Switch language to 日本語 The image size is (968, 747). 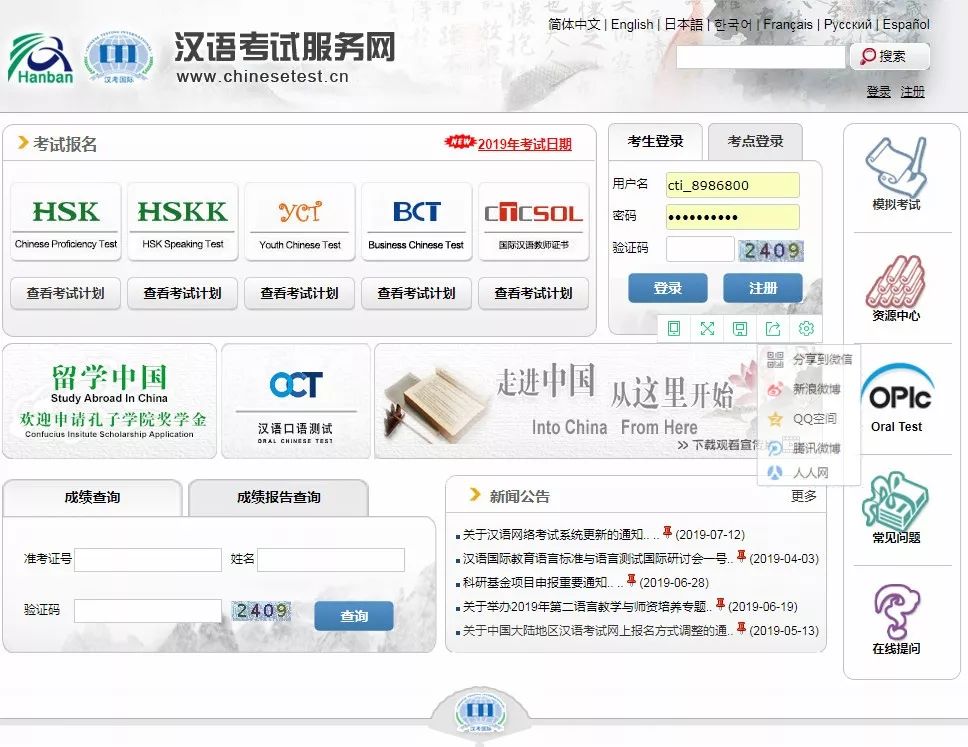click(x=683, y=25)
